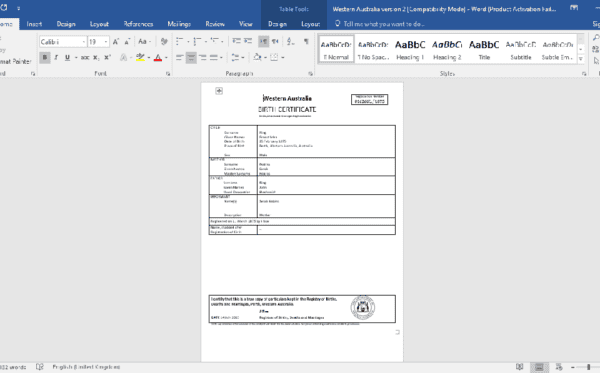Screen dimensions: 600x373
Task: Click Format Painter
Action: pyautogui.click(x=15, y=61)
